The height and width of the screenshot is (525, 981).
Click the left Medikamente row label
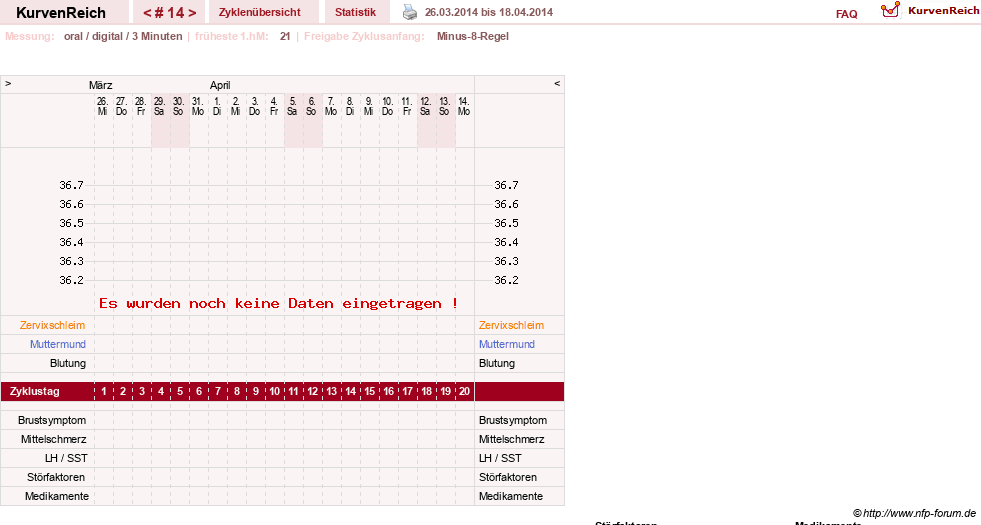pyautogui.click(x=57, y=496)
